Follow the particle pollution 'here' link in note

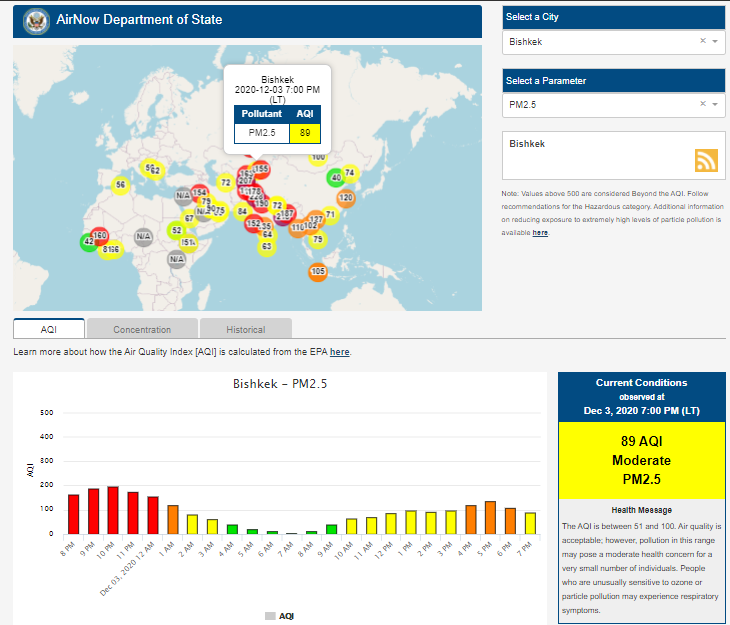540,232
